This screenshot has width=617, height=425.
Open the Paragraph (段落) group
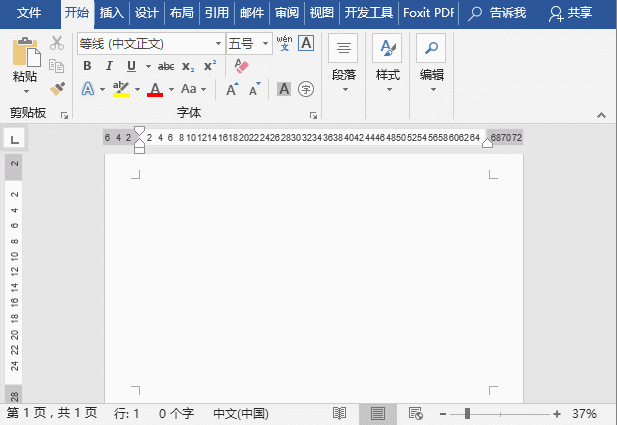(x=344, y=64)
